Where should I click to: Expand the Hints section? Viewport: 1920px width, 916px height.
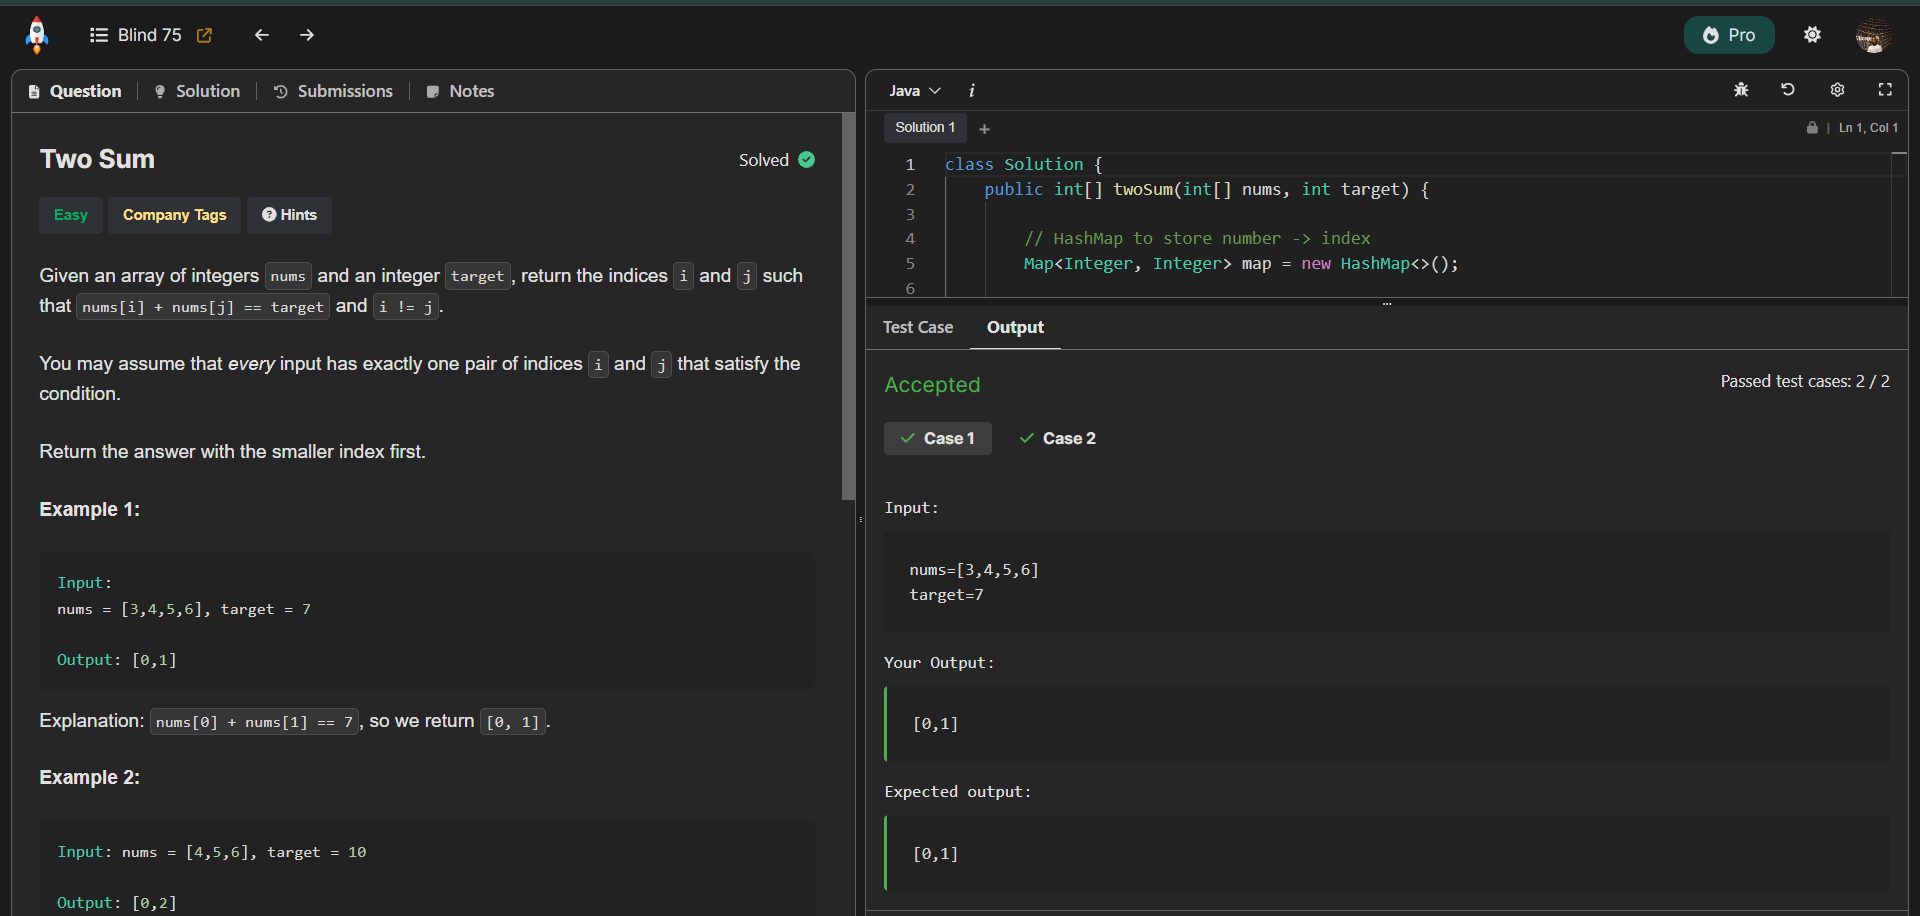tap(289, 215)
